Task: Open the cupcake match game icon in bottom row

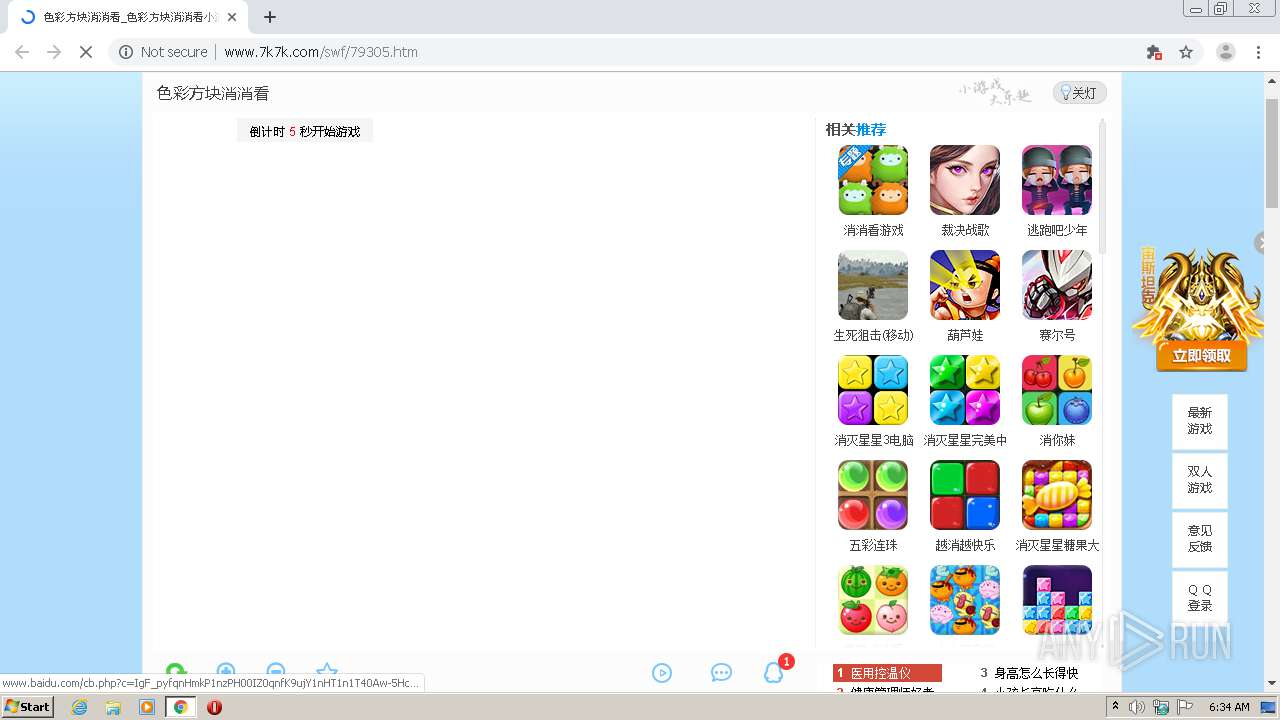Action: click(965, 600)
